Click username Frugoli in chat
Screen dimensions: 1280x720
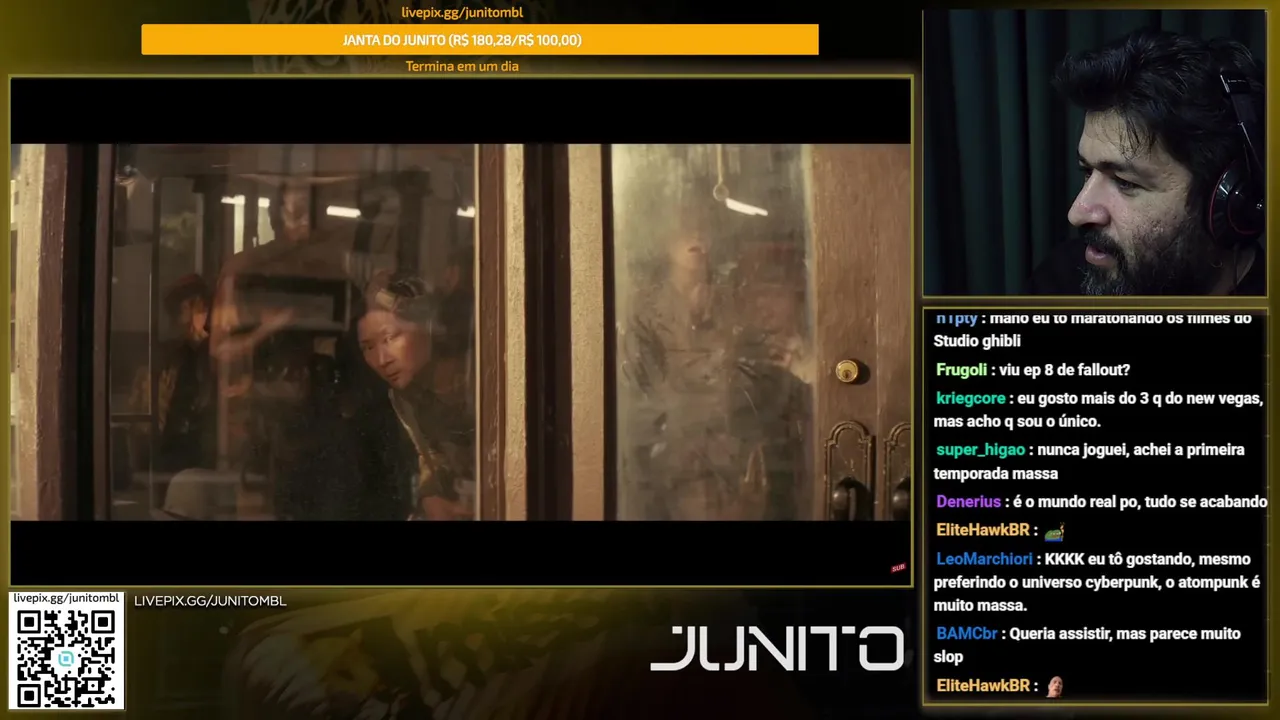[x=961, y=370]
